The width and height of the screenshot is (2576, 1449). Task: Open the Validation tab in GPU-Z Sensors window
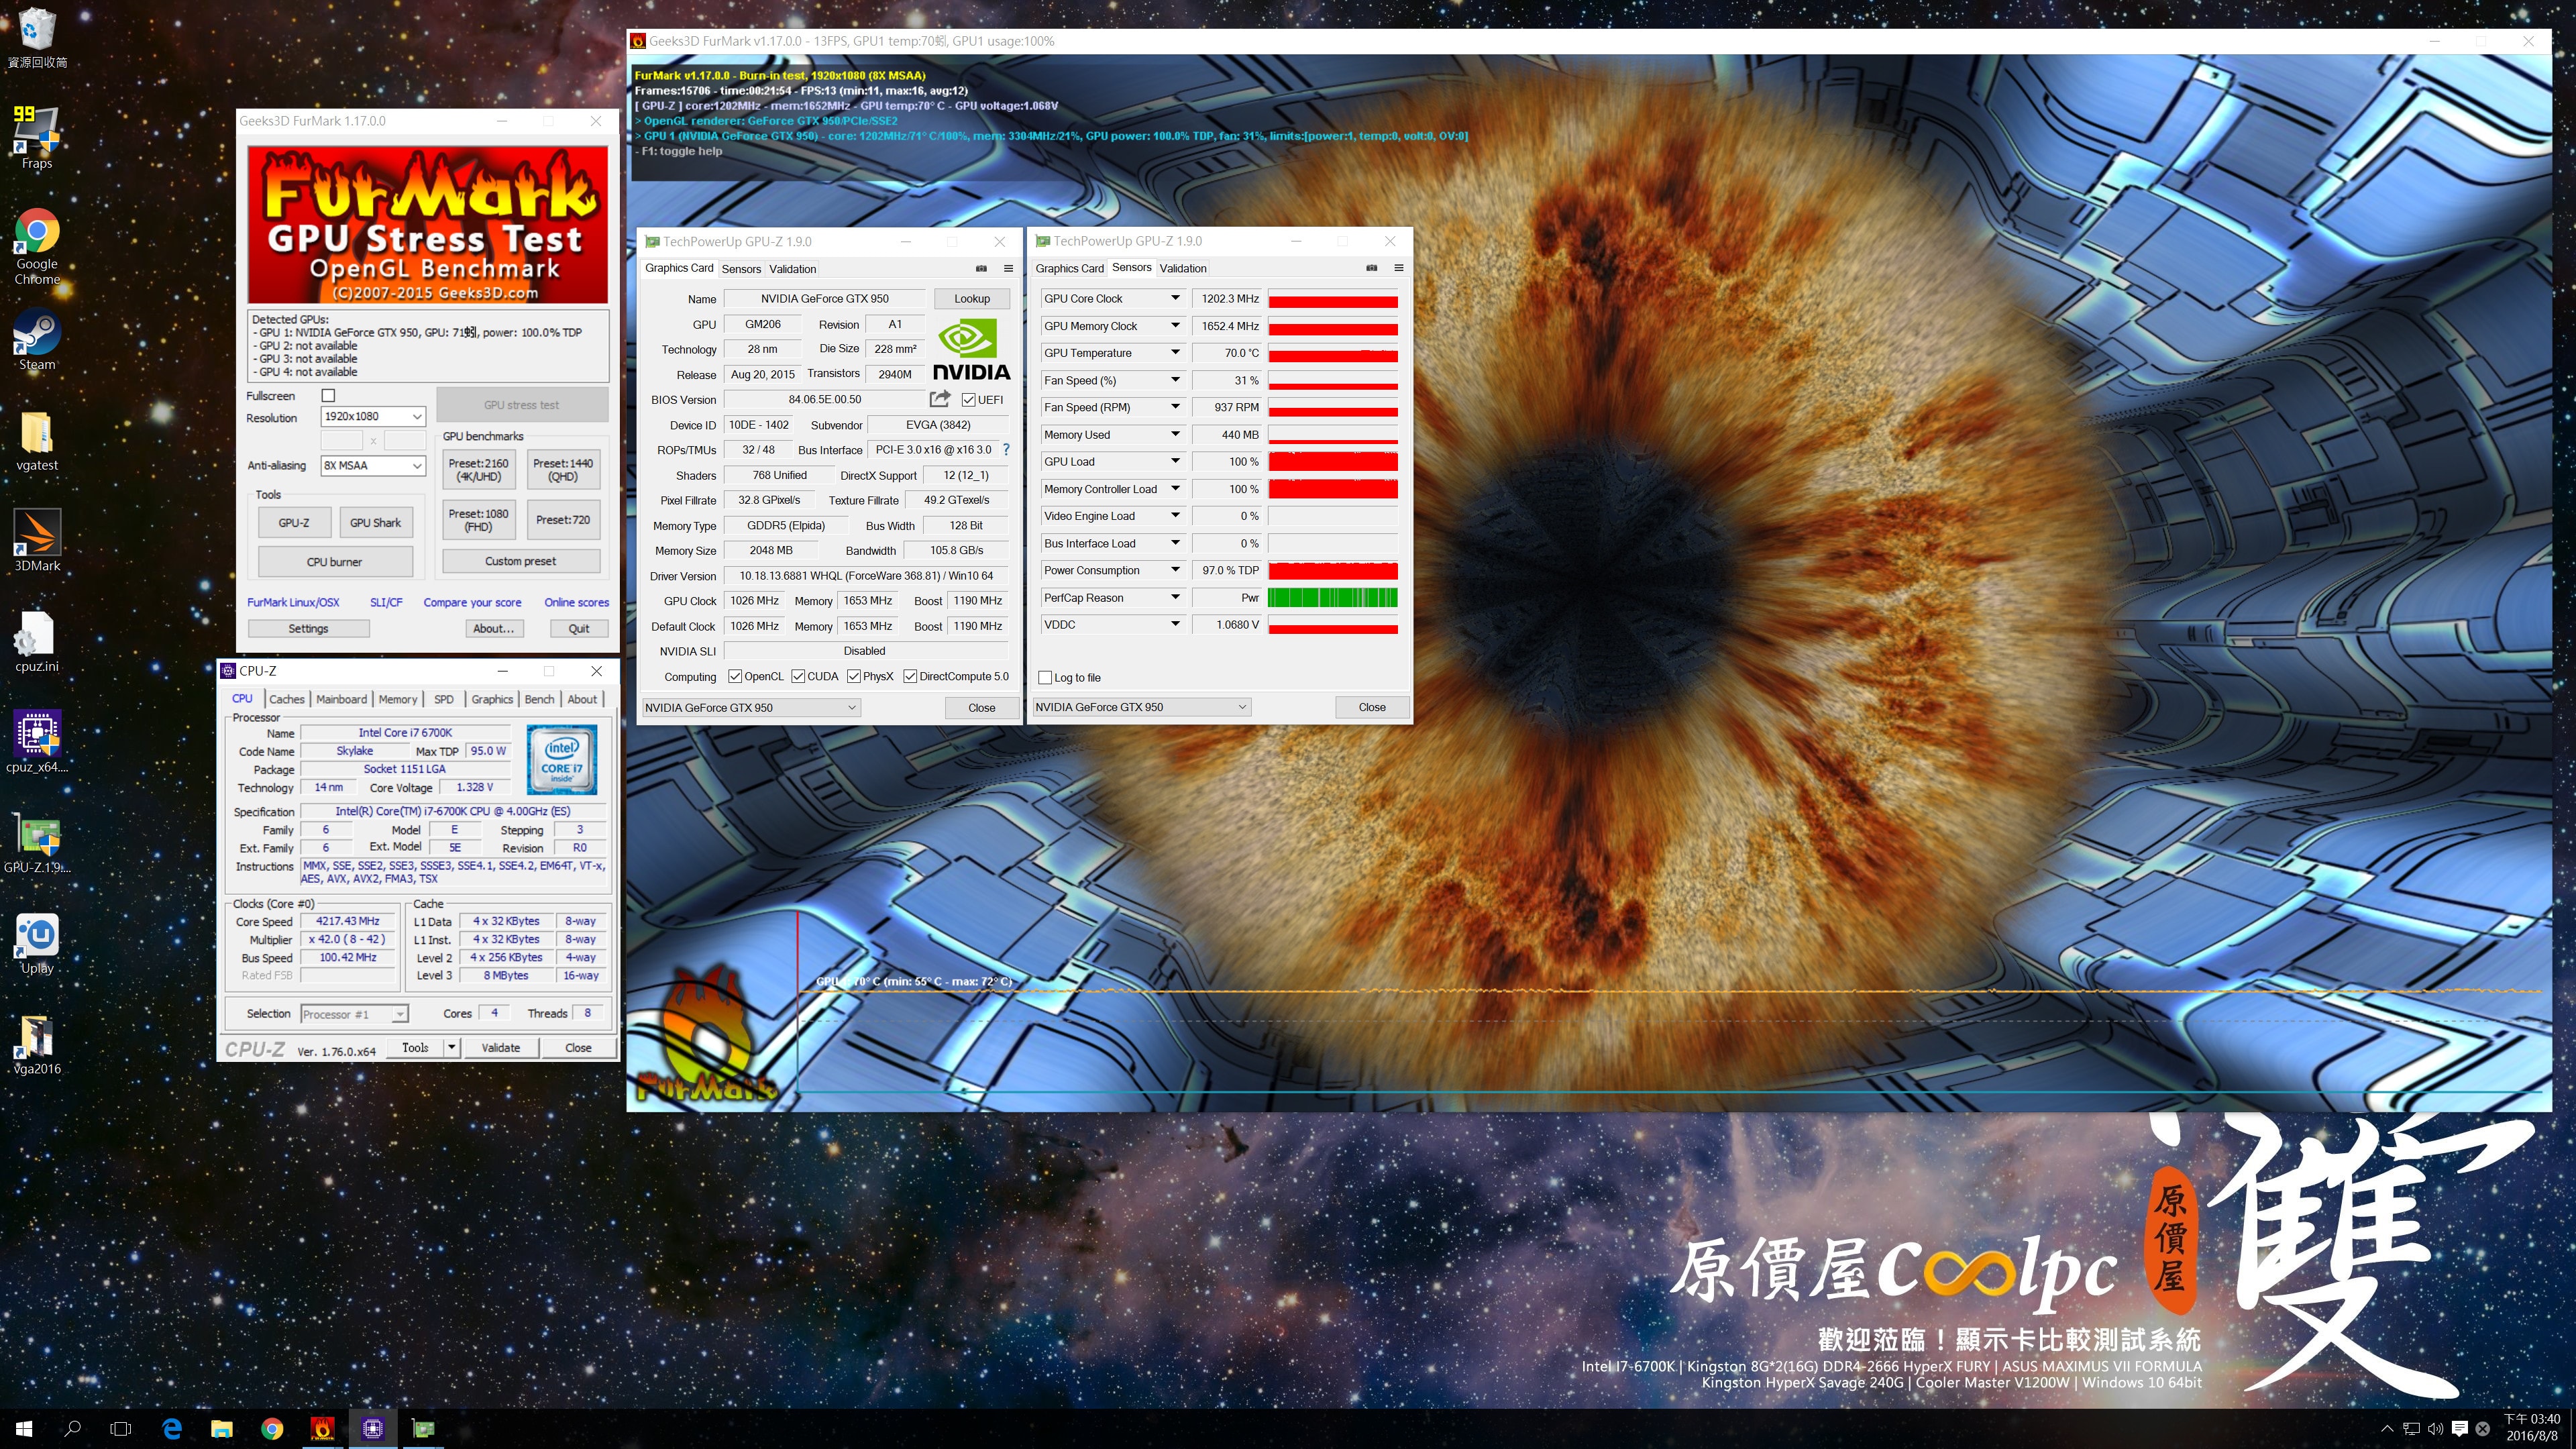pyautogui.click(x=1183, y=268)
